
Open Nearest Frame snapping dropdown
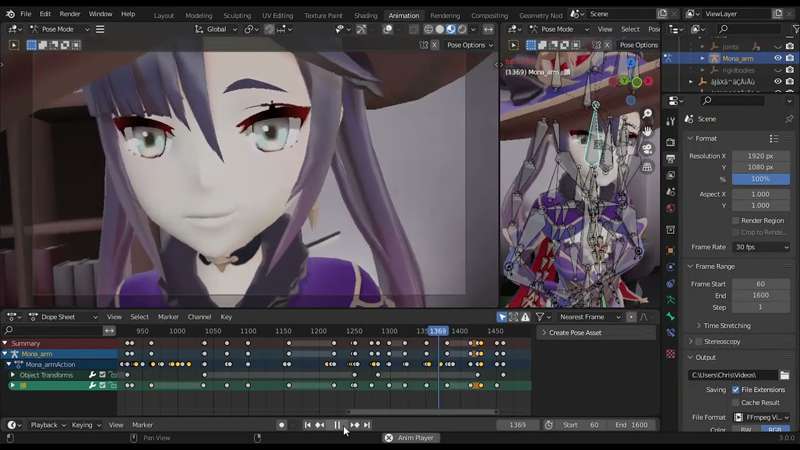(x=590, y=317)
